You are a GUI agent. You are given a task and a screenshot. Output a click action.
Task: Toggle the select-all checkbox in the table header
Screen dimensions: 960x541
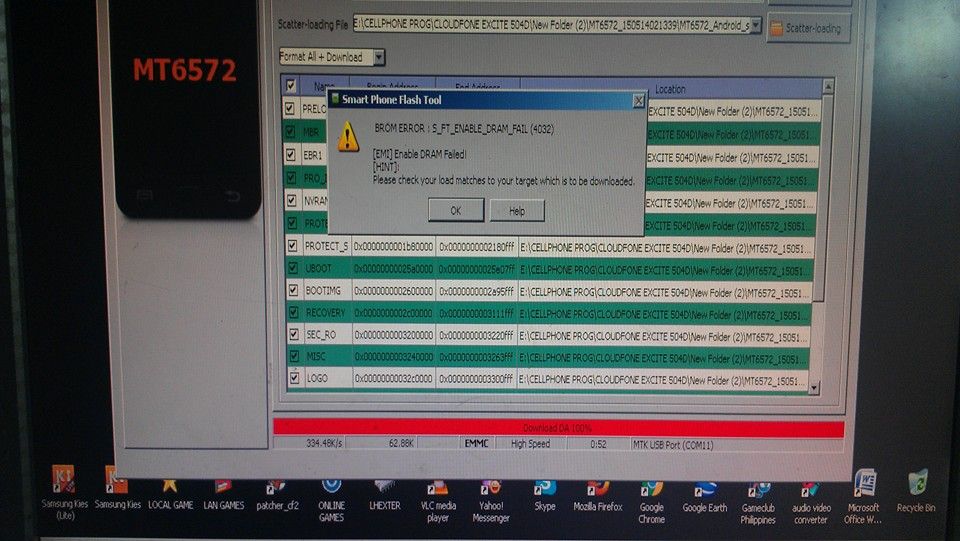(291, 85)
